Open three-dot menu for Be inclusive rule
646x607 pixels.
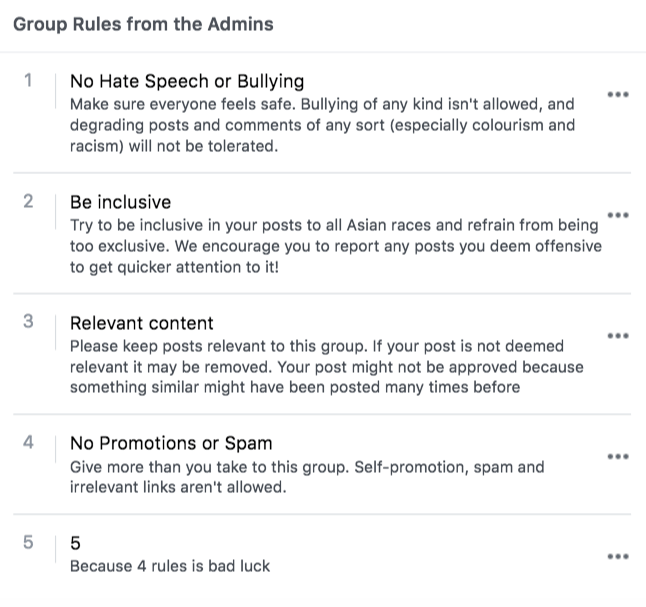[618, 215]
